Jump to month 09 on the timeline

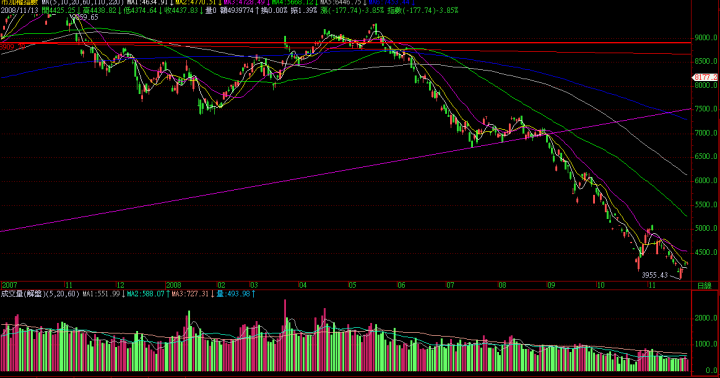[x=551, y=286]
